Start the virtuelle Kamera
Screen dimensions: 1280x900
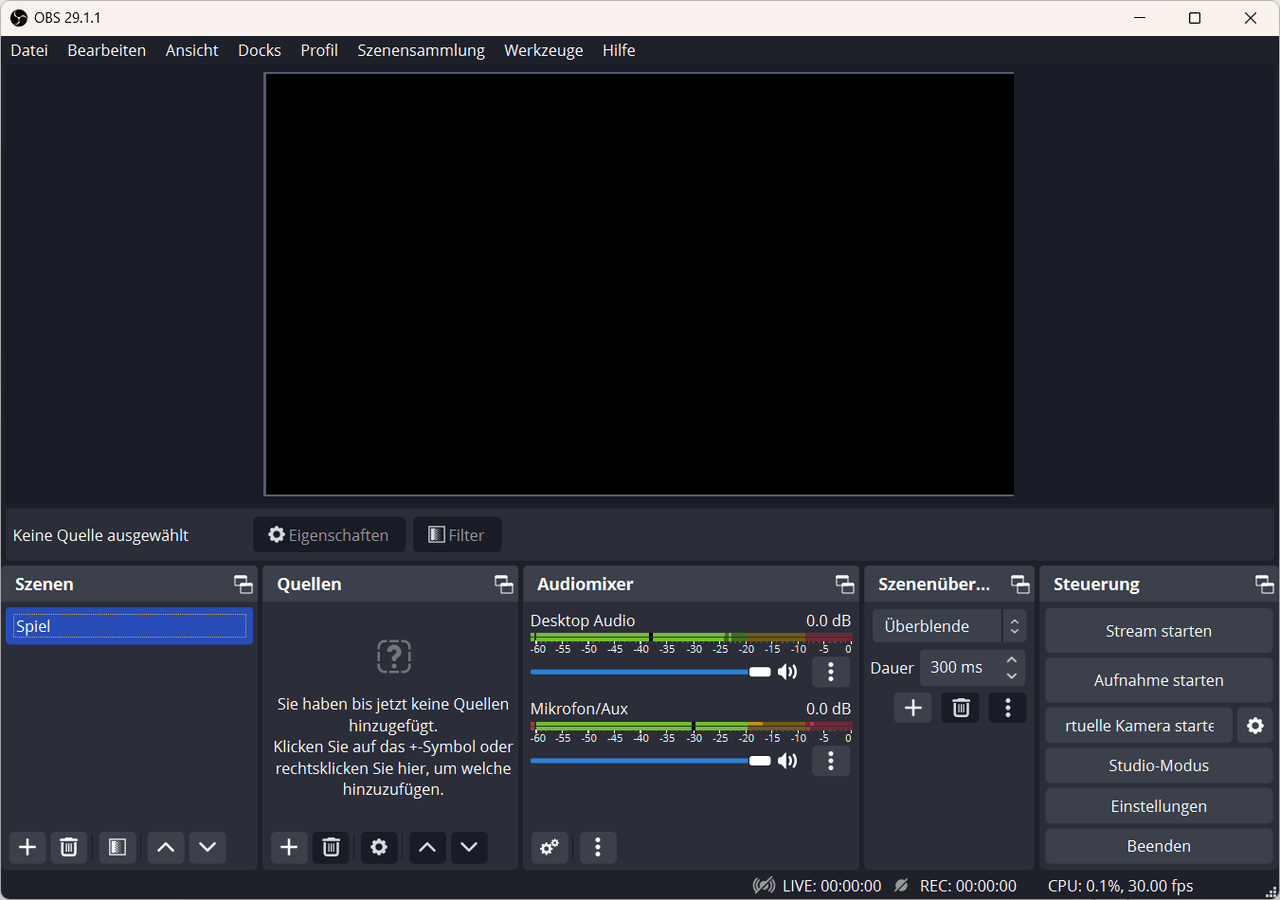[1139, 726]
